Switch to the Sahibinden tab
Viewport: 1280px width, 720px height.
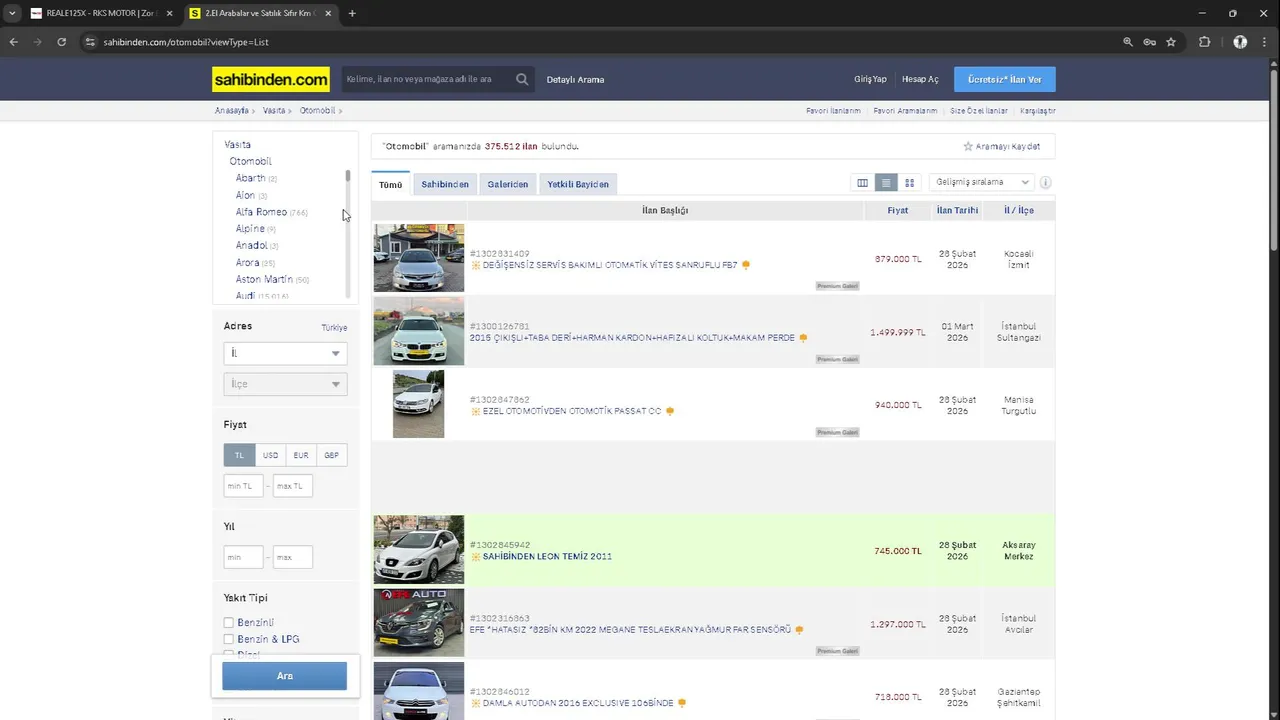click(x=445, y=184)
